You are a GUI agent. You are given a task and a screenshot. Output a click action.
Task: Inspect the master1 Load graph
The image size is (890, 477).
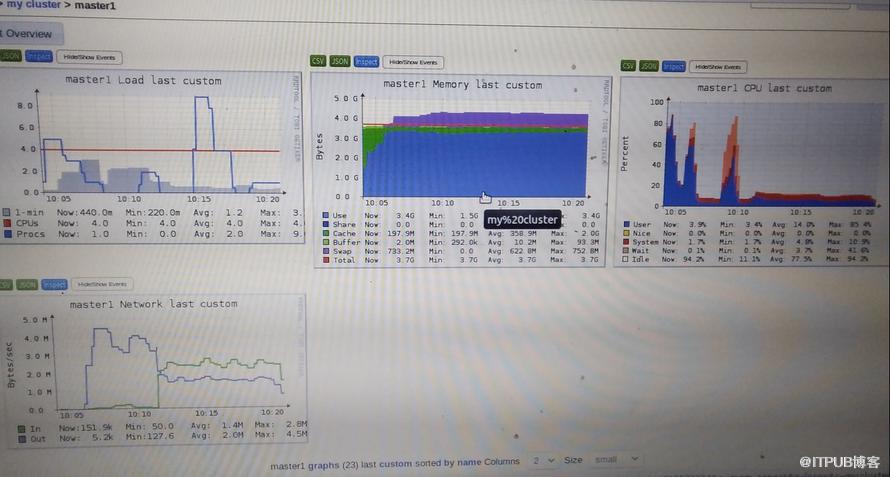point(39,57)
